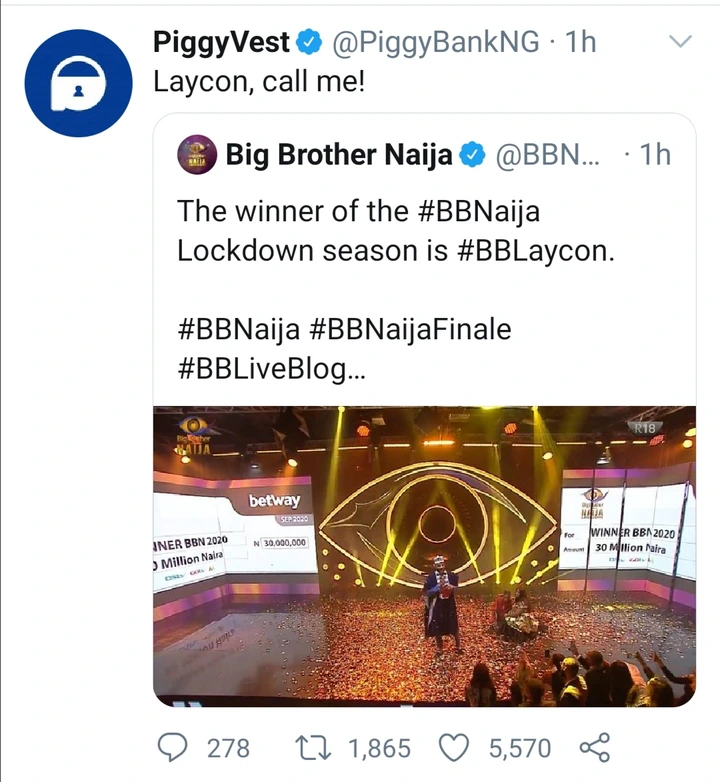Image resolution: width=720 pixels, height=782 pixels.
Task: Click the 'Laycon, call me!' tweet text
Action: [259, 82]
